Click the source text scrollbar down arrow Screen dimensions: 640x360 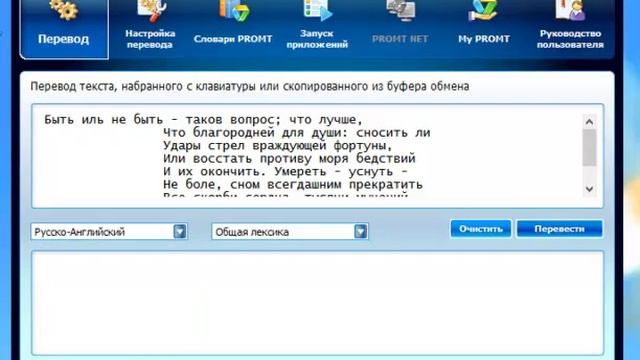pos(589,189)
